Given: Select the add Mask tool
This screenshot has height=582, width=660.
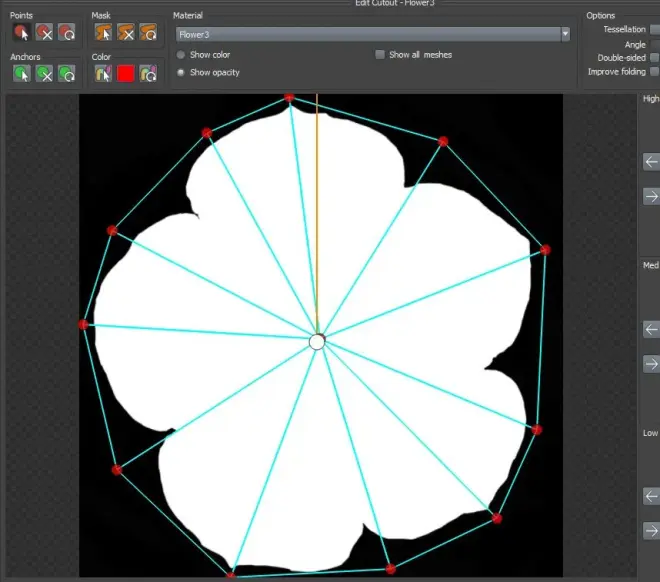Looking at the screenshot, I should (x=103, y=32).
